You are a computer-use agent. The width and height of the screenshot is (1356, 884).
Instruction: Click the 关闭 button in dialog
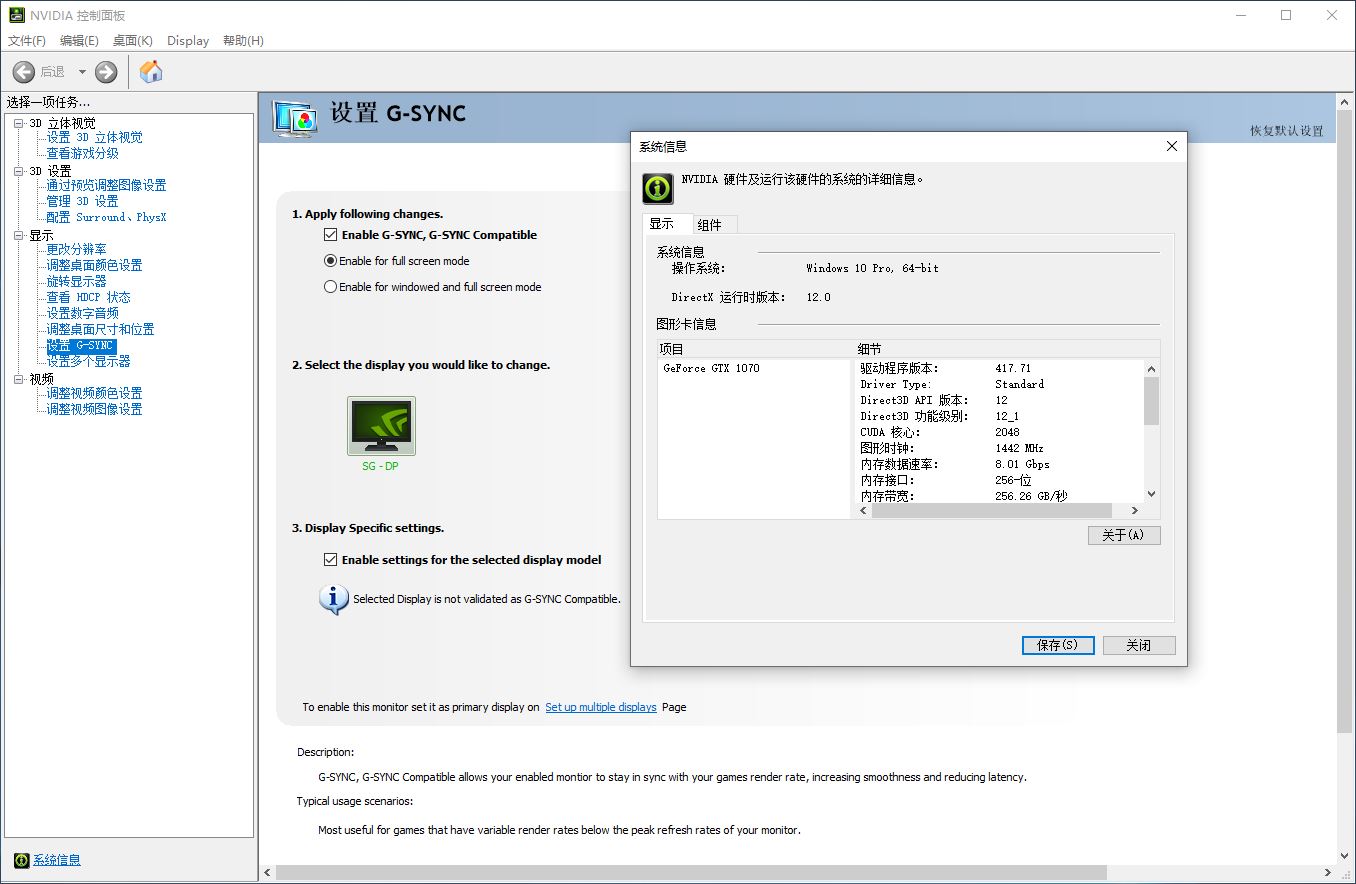click(x=1139, y=645)
